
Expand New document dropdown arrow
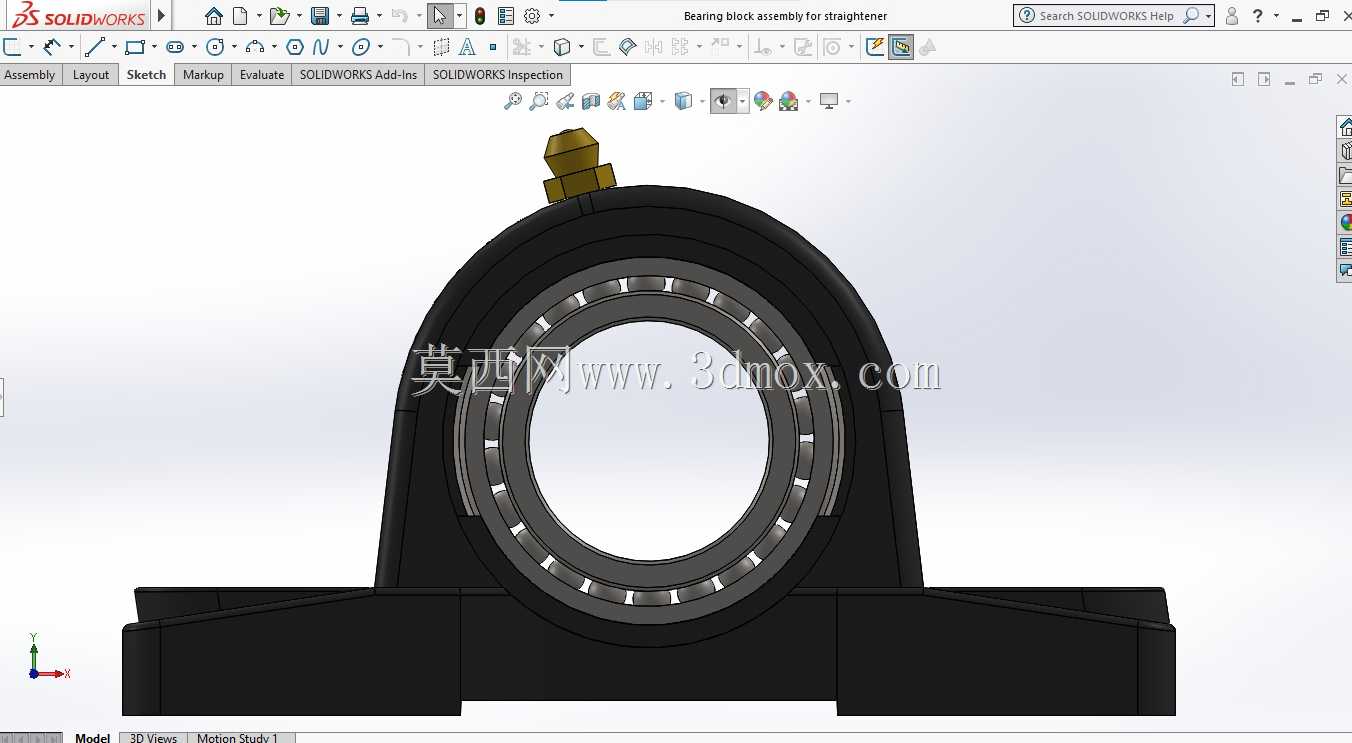[x=259, y=16]
